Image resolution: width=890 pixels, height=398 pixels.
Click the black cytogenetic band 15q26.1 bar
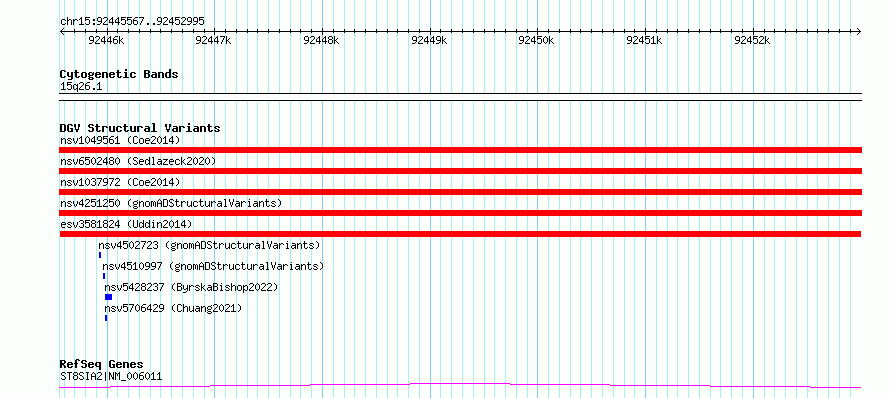460,97
